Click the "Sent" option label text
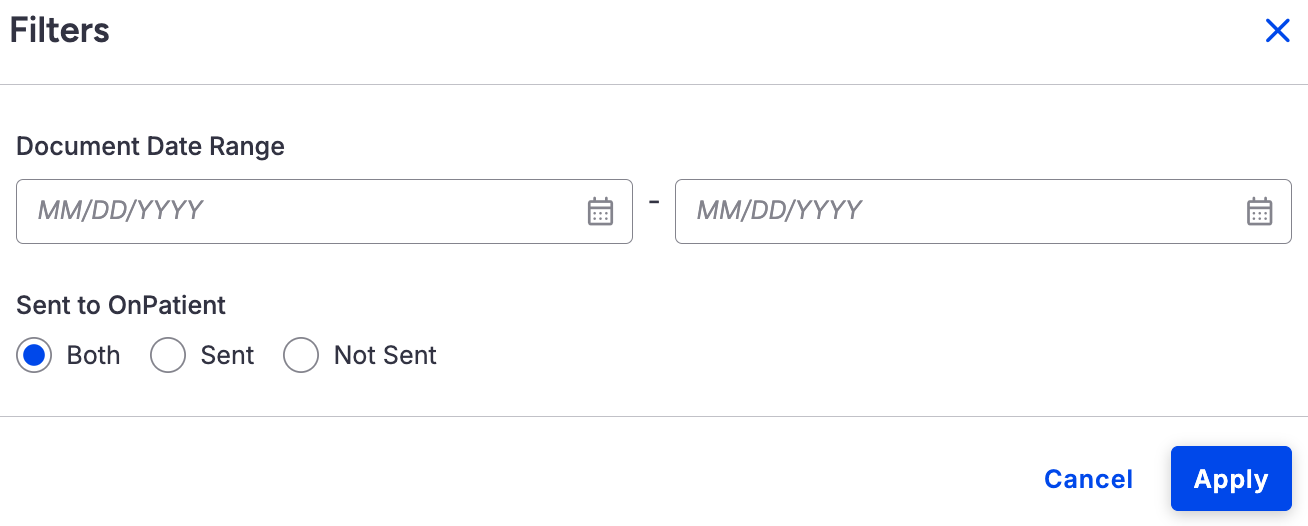 coord(227,355)
